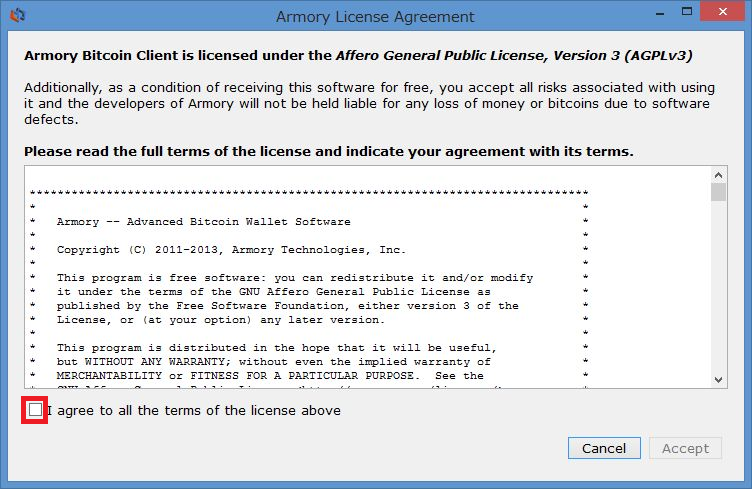Click the 'Please read the full terms' heading
The image size is (752, 489).
(329, 151)
